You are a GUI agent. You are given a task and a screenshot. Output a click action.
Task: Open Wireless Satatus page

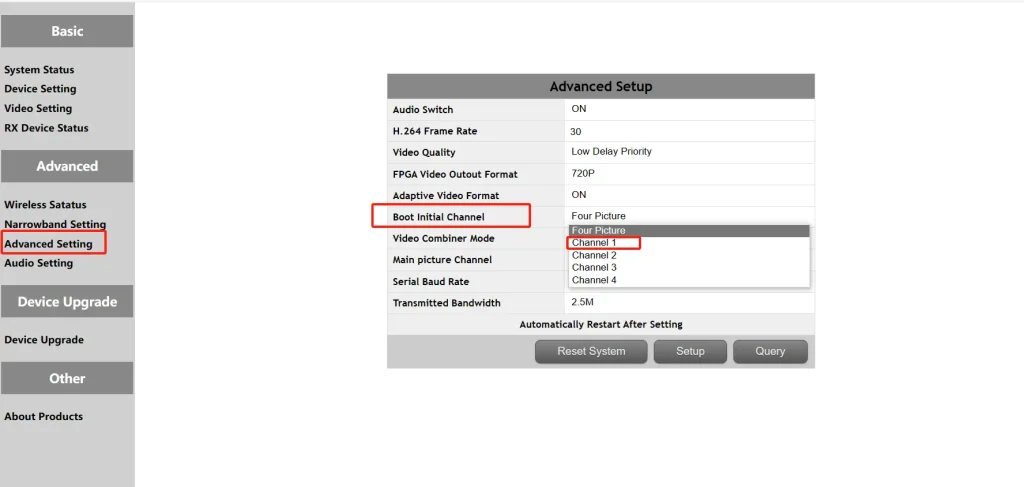coord(45,205)
